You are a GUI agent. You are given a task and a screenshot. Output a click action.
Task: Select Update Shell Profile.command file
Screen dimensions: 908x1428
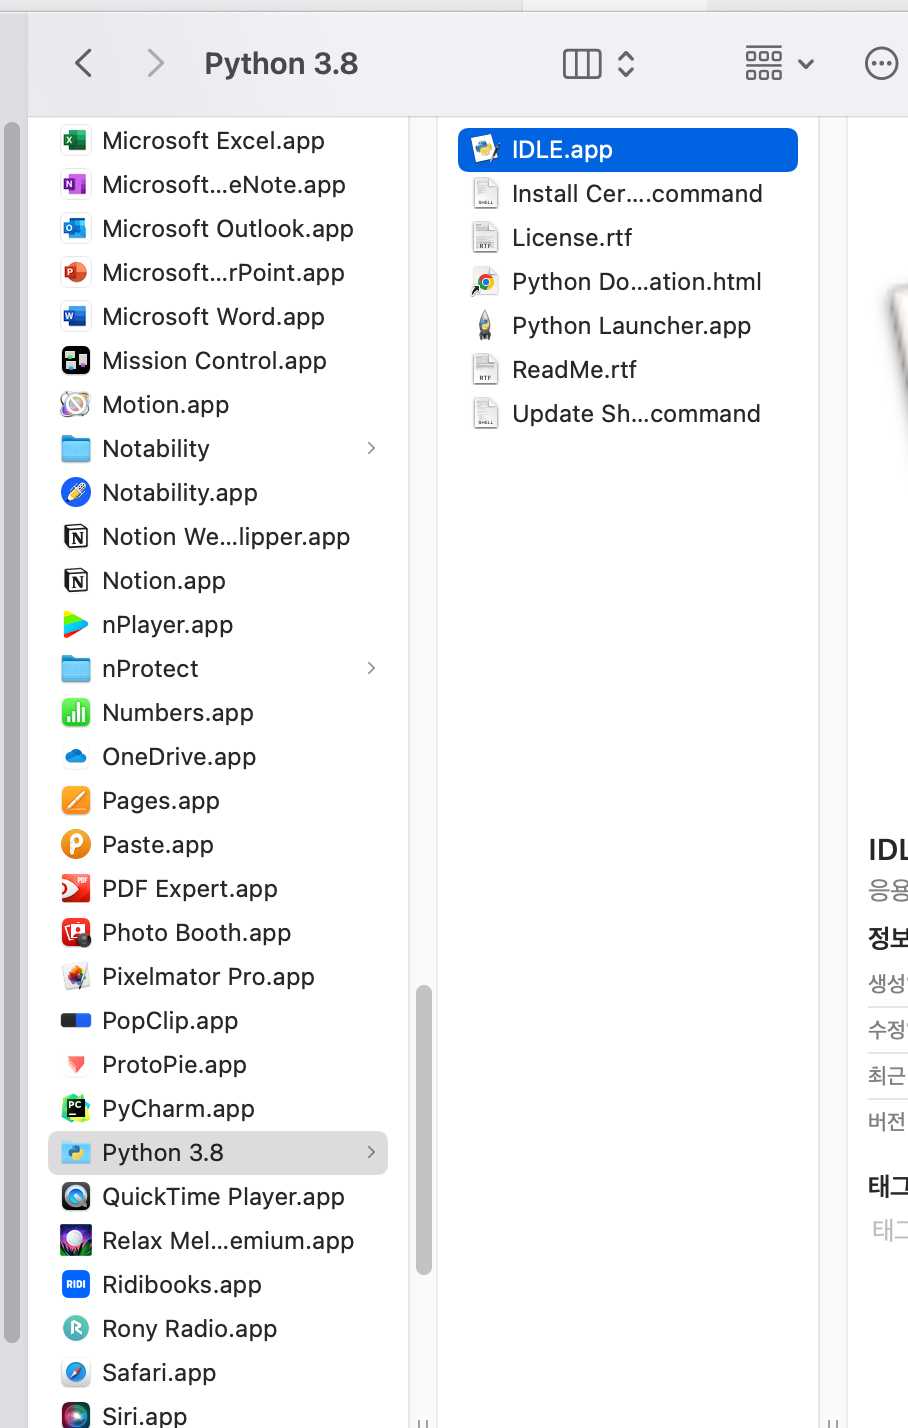(628, 414)
